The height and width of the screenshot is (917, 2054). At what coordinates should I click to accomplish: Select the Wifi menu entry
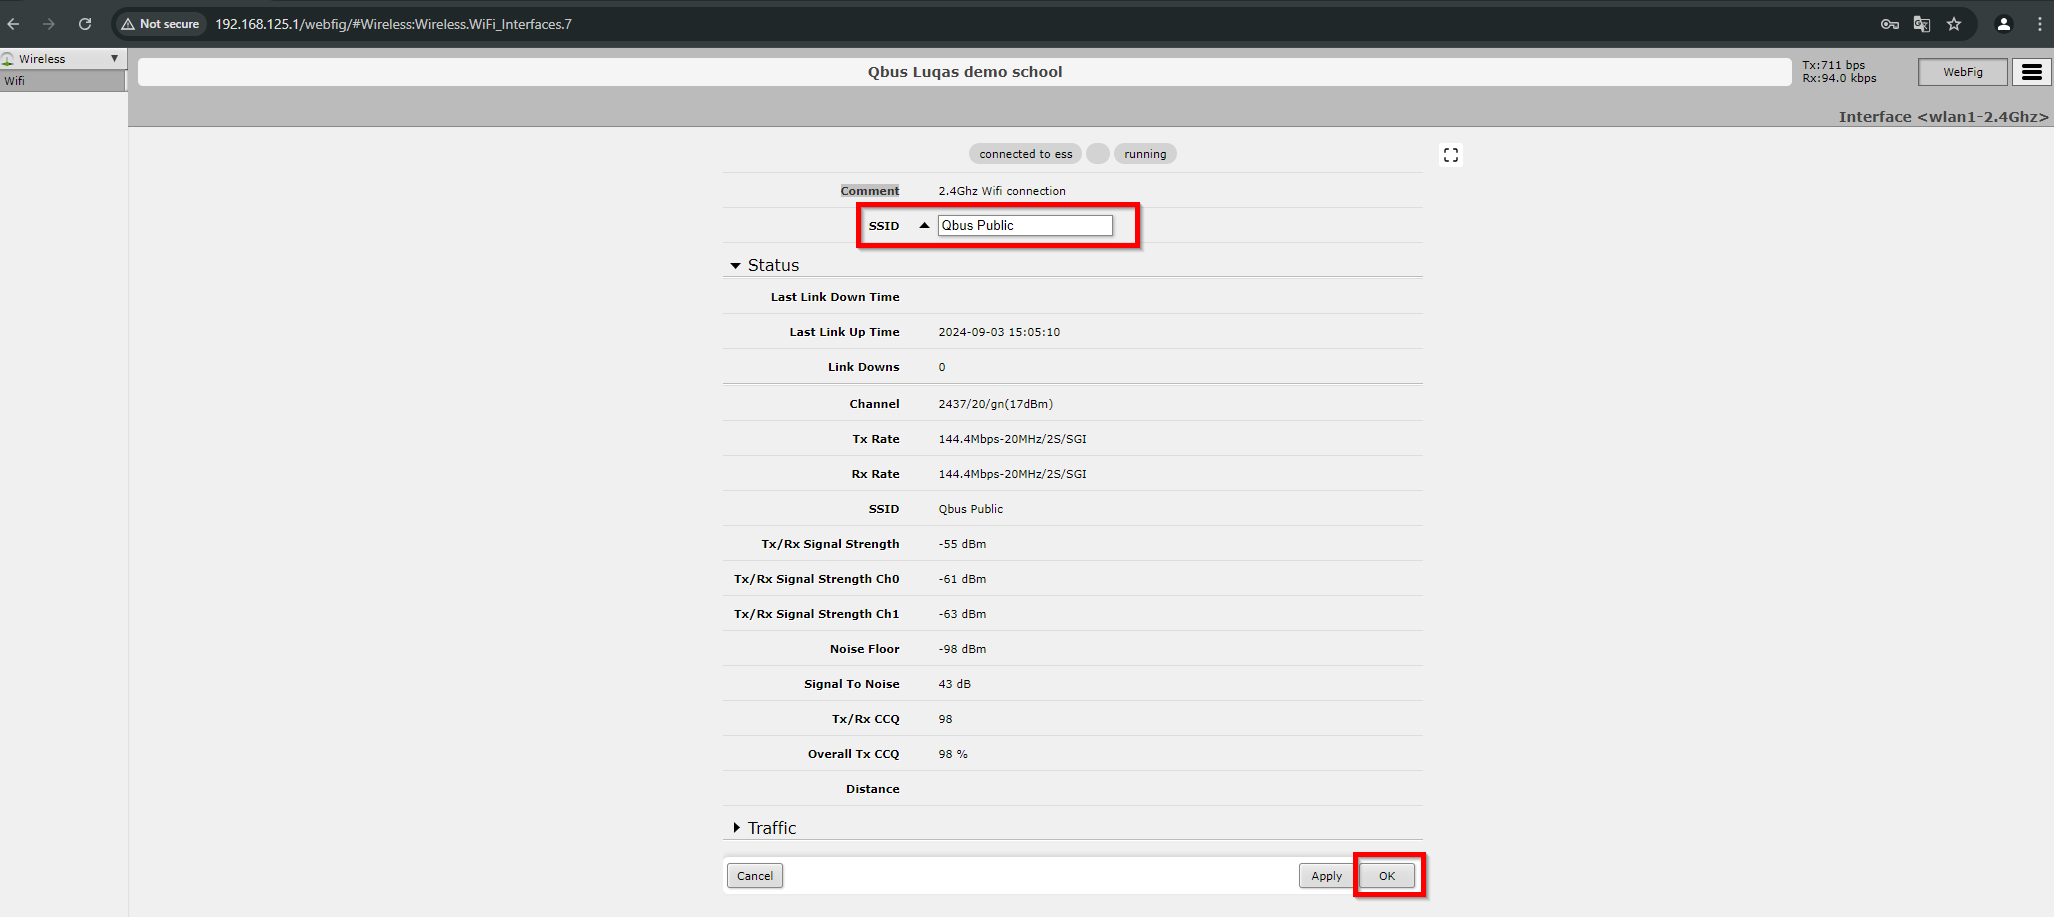pyautogui.click(x=62, y=81)
